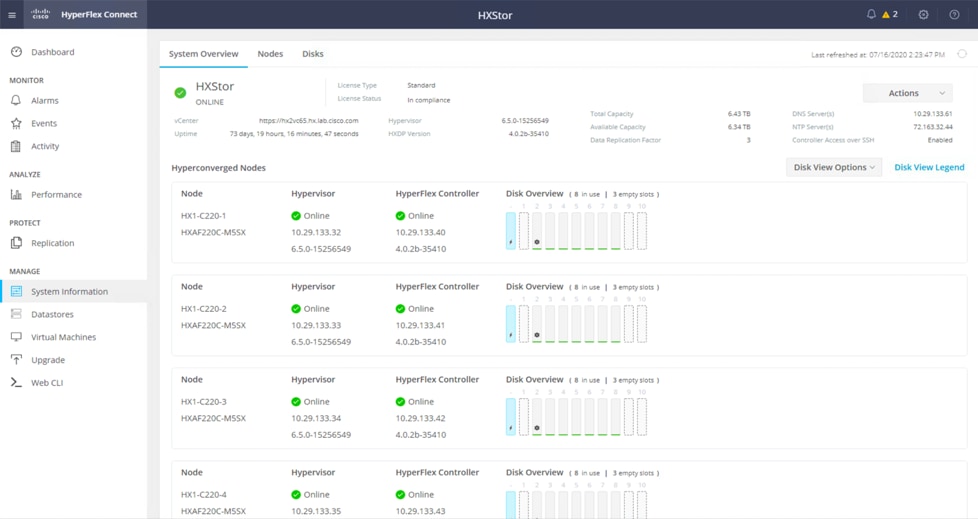Click the System Information icon
Image resolution: width=978 pixels, height=519 pixels.
(x=16, y=291)
